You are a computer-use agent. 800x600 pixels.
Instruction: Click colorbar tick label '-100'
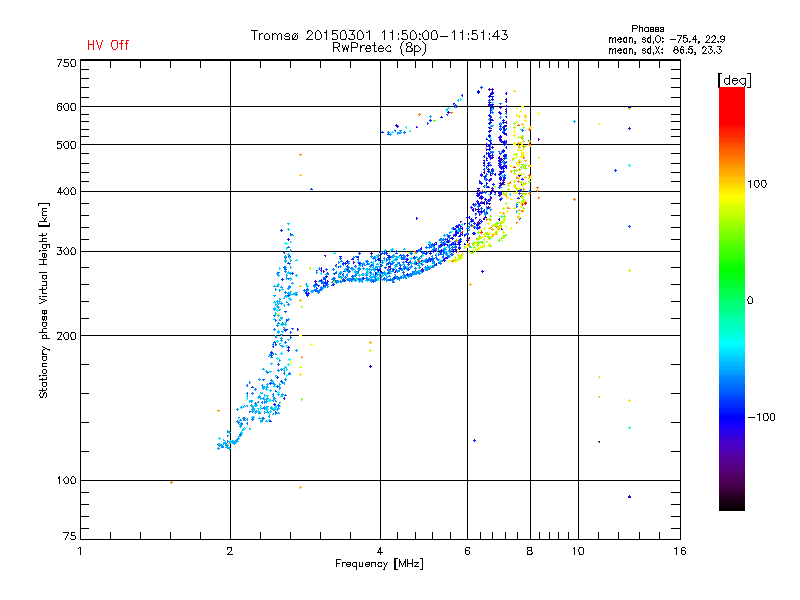click(761, 417)
